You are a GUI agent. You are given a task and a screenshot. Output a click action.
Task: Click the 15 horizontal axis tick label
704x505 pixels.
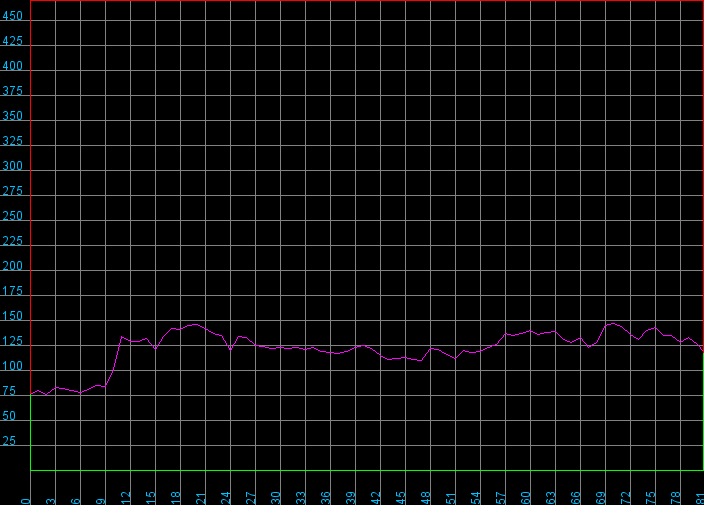pos(151,498)
